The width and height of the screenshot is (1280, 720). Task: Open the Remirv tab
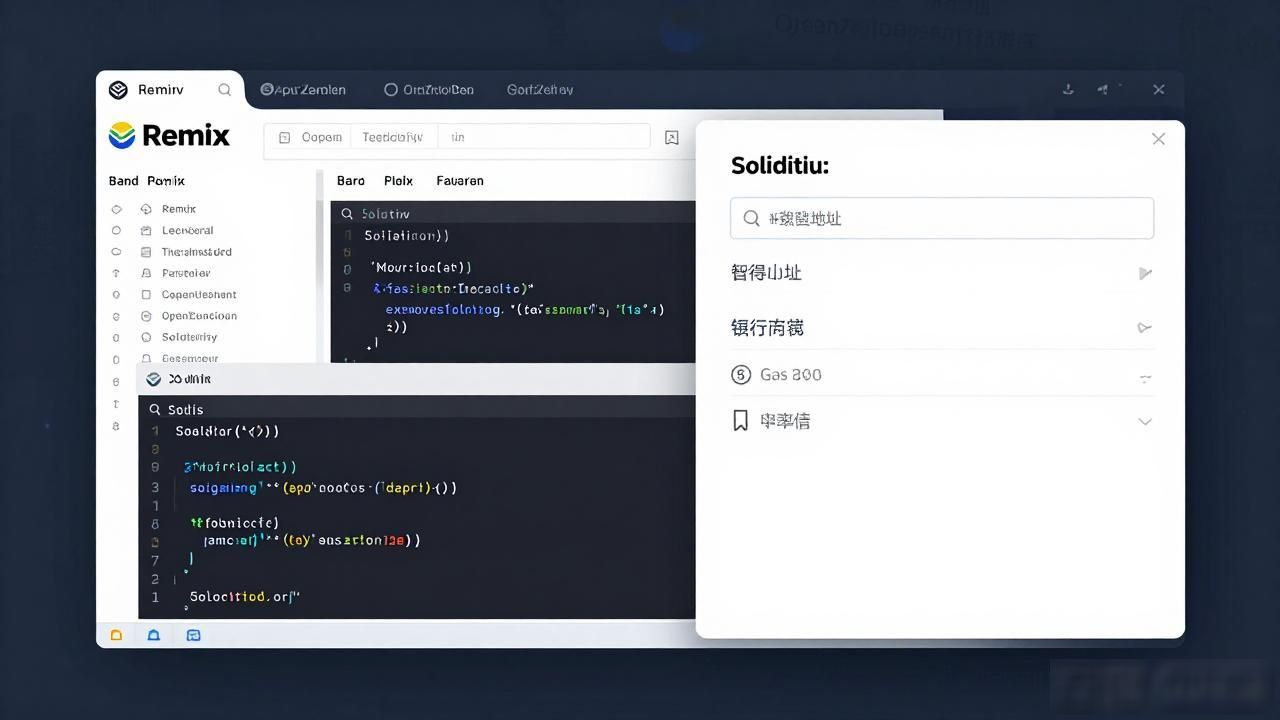170,90
